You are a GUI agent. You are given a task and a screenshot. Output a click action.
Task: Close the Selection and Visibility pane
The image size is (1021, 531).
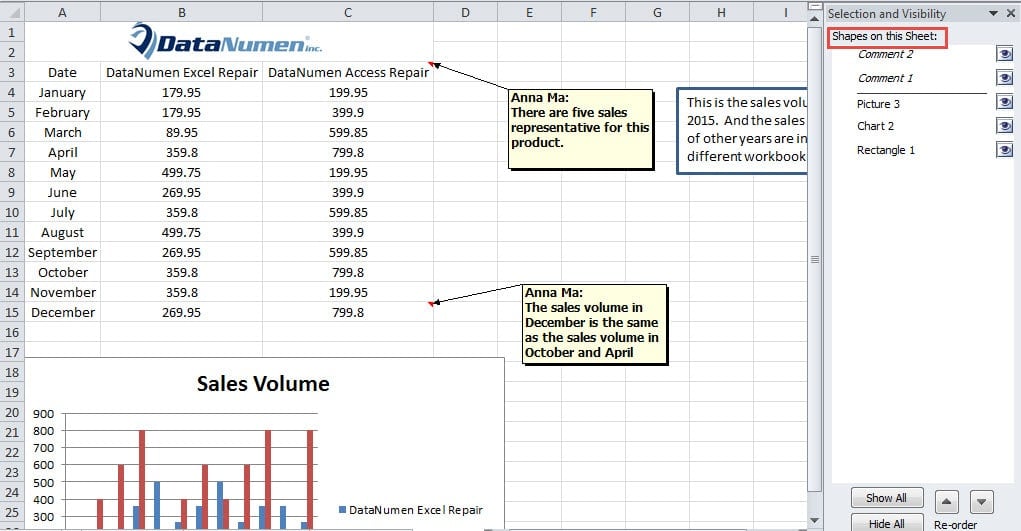pos(1011,13)
